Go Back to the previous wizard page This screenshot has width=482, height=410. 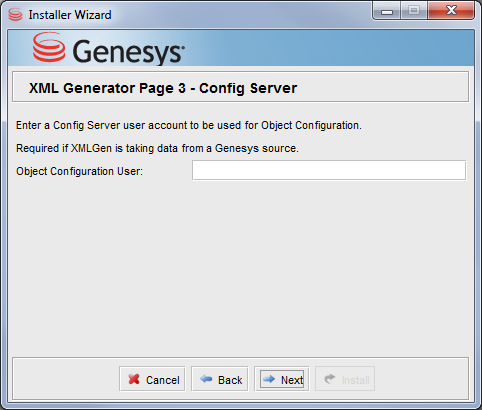tap(220, 379)
